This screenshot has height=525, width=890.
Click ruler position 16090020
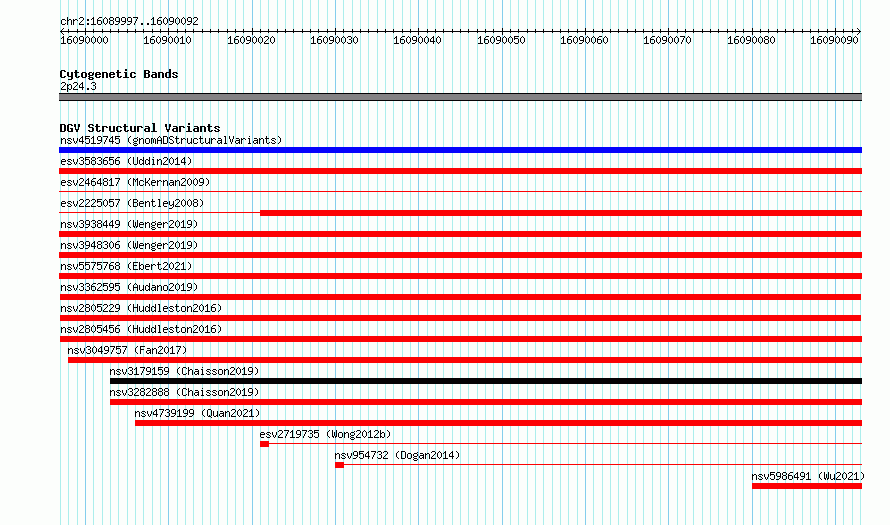click(251, 40)
